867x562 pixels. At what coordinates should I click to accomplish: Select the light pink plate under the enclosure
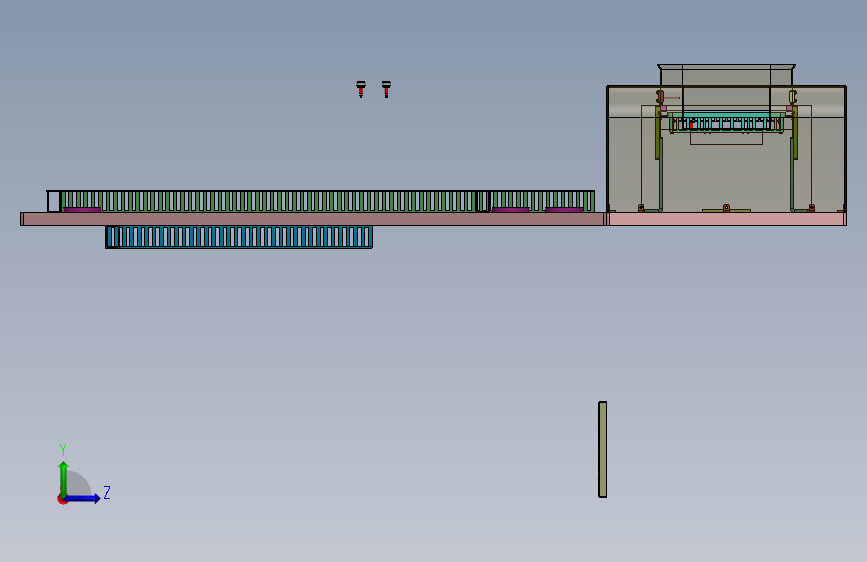pyautogui.click(x=727, y=219)
